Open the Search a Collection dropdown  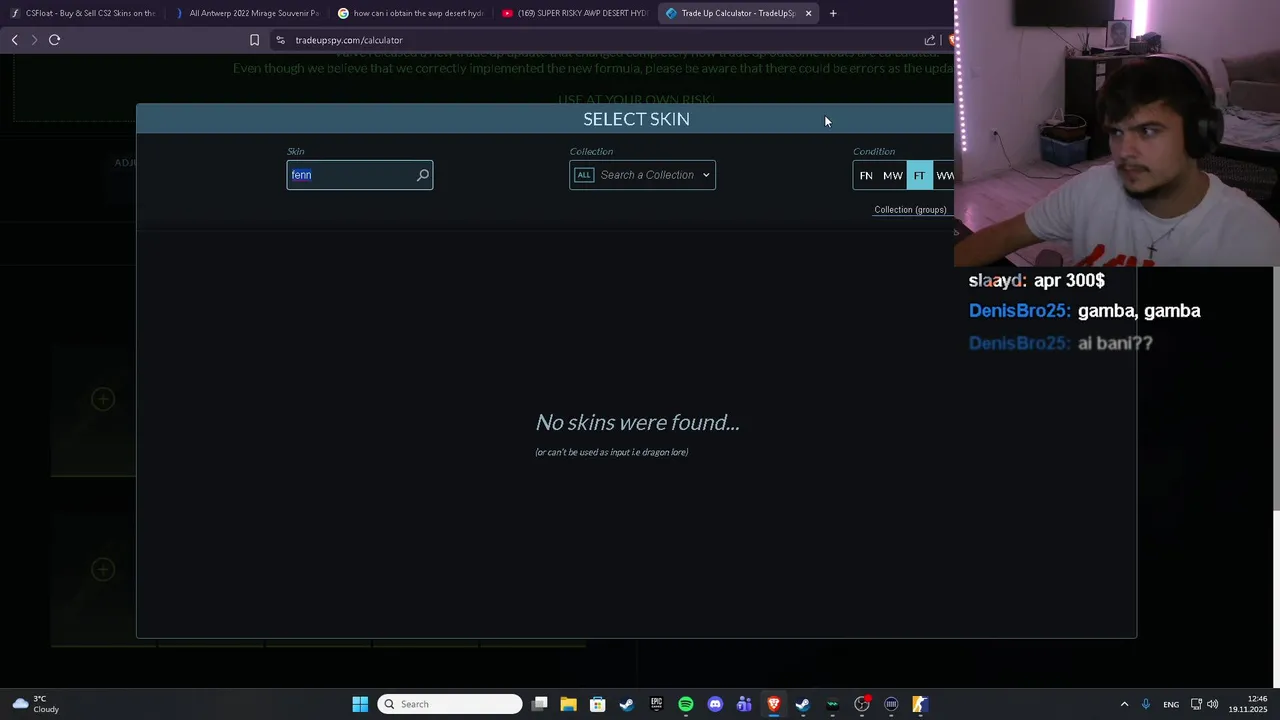642,175
